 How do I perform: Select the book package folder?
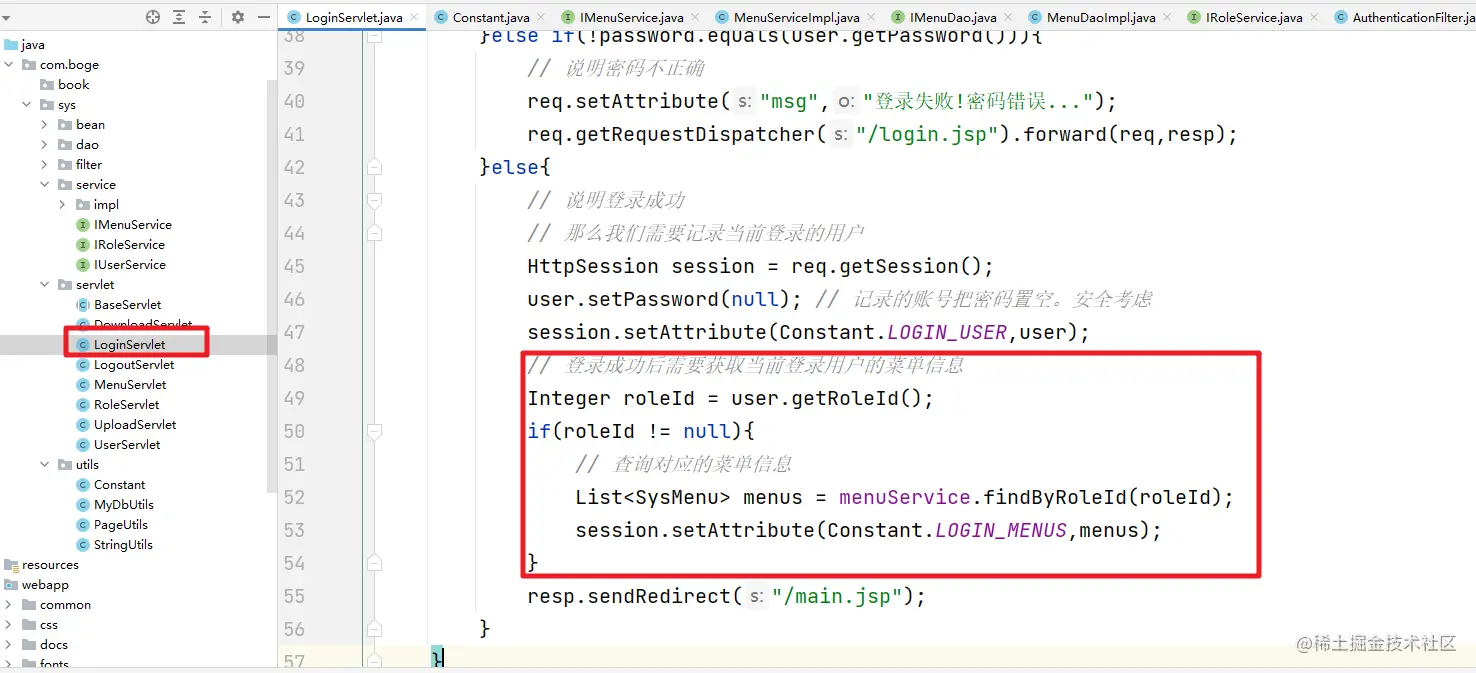(64, 85)
